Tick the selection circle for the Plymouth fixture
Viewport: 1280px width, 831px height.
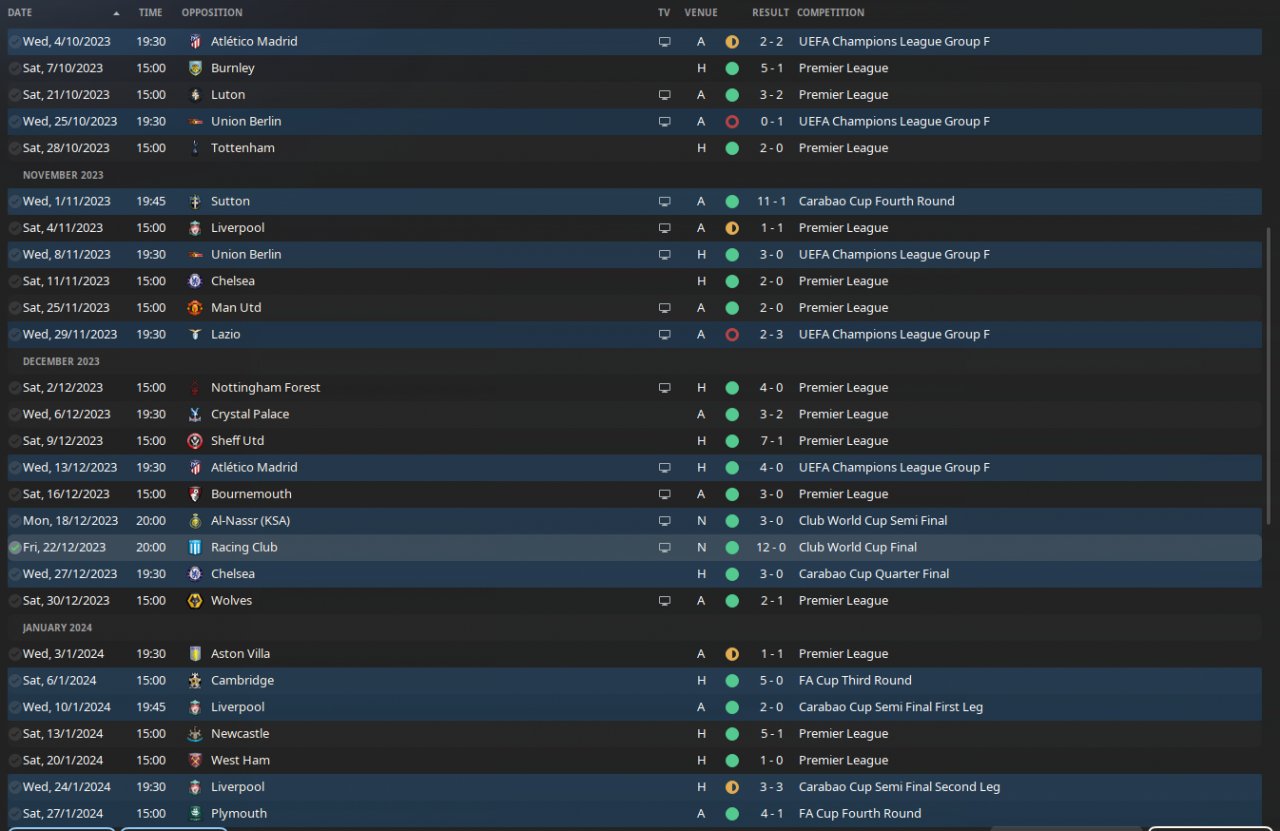[x=14, y=814]
